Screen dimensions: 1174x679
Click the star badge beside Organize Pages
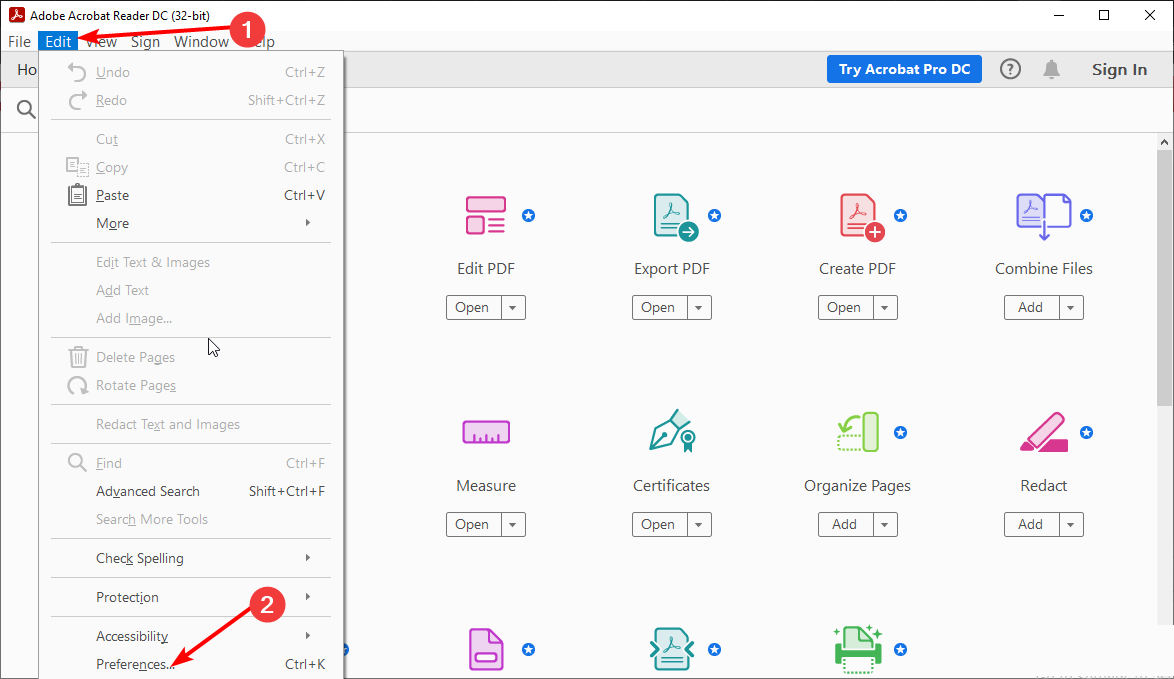point(901,433)
